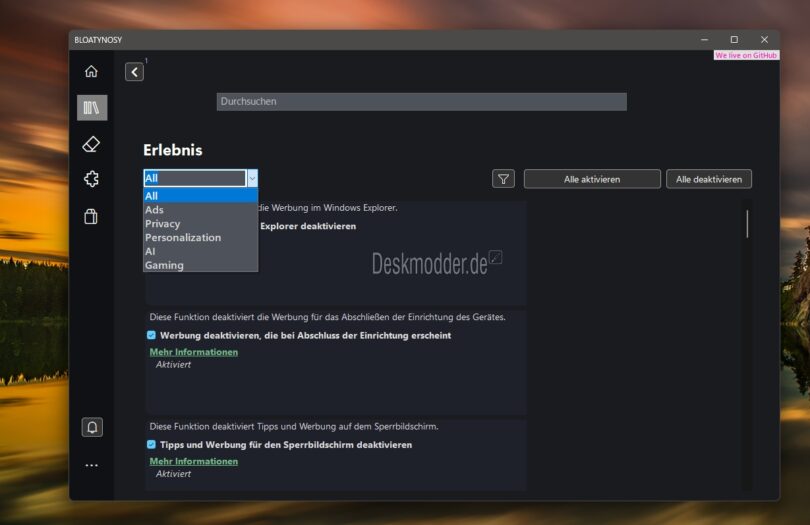Open the shopping bag store icon

pos(91,217)
